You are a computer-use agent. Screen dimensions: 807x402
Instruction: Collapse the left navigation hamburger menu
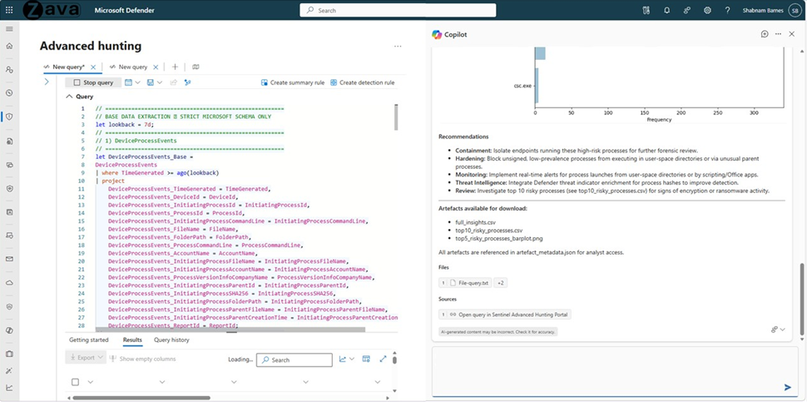pyautogui.click(x=9, y=28)
